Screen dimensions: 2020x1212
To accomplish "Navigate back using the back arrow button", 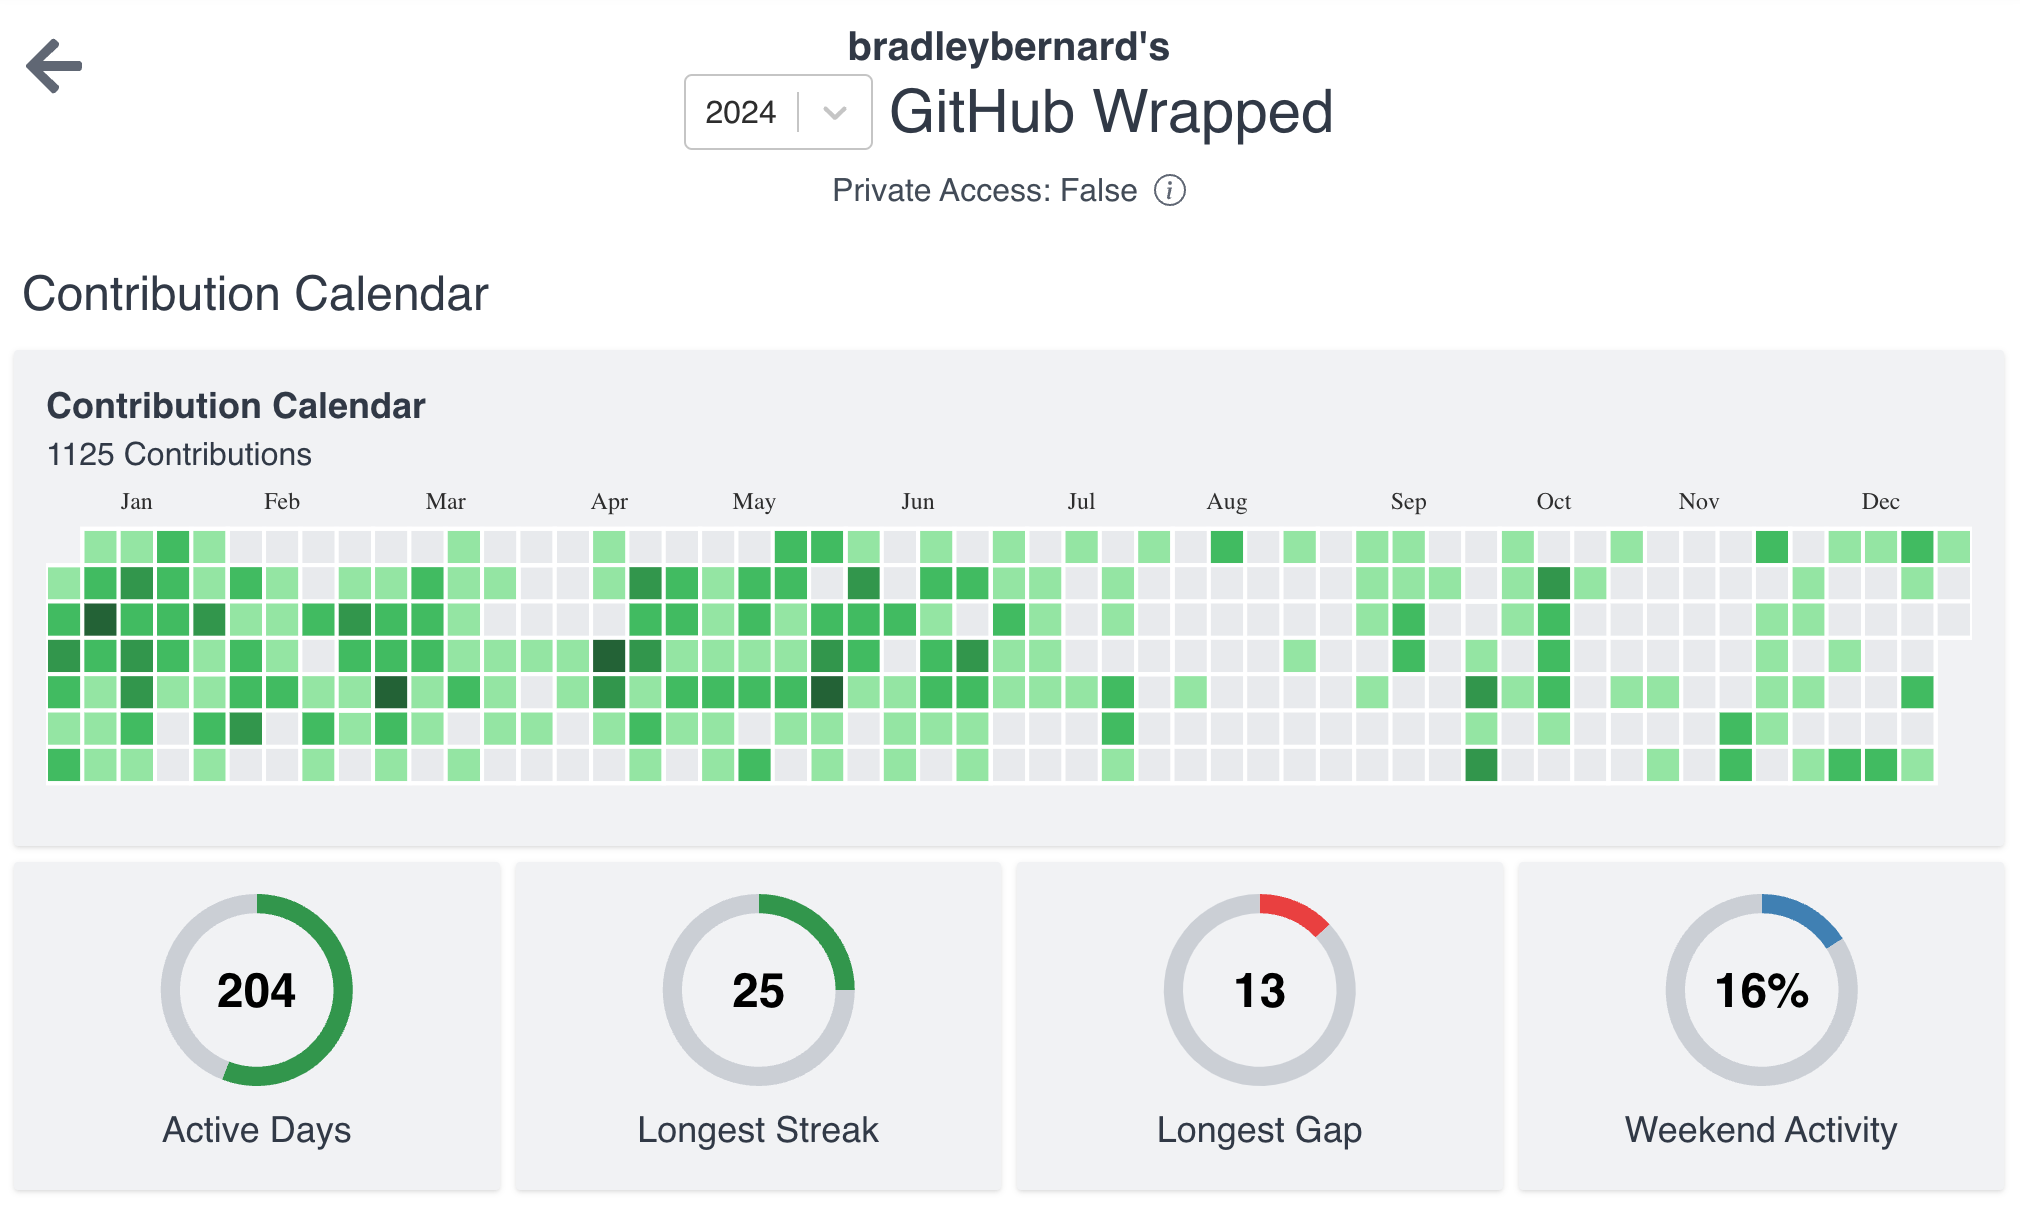I will coord(55,63).
